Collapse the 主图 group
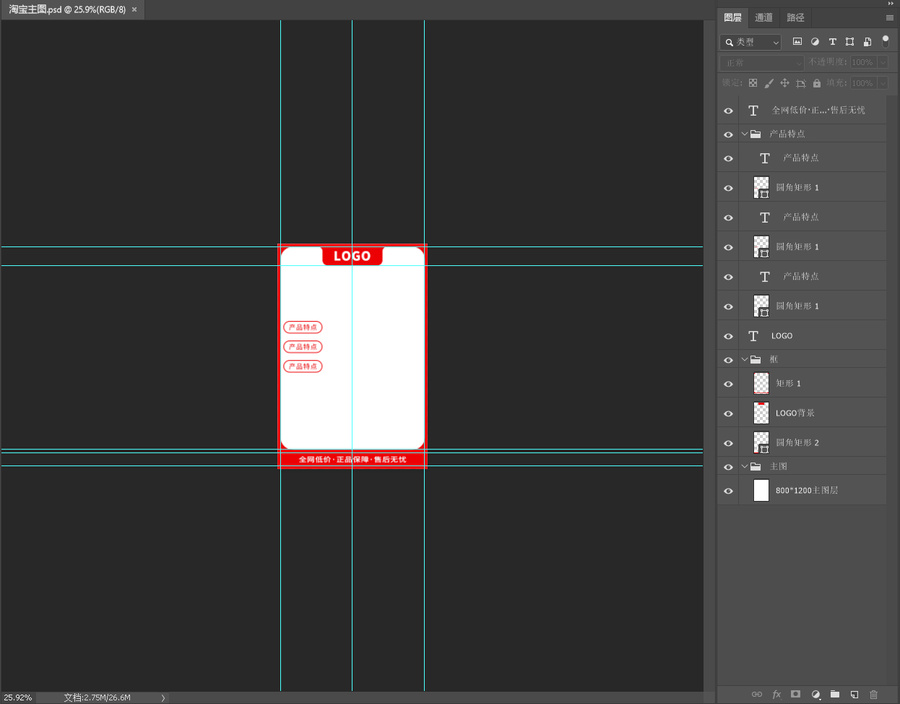The image size is (900, 704). 744,466
